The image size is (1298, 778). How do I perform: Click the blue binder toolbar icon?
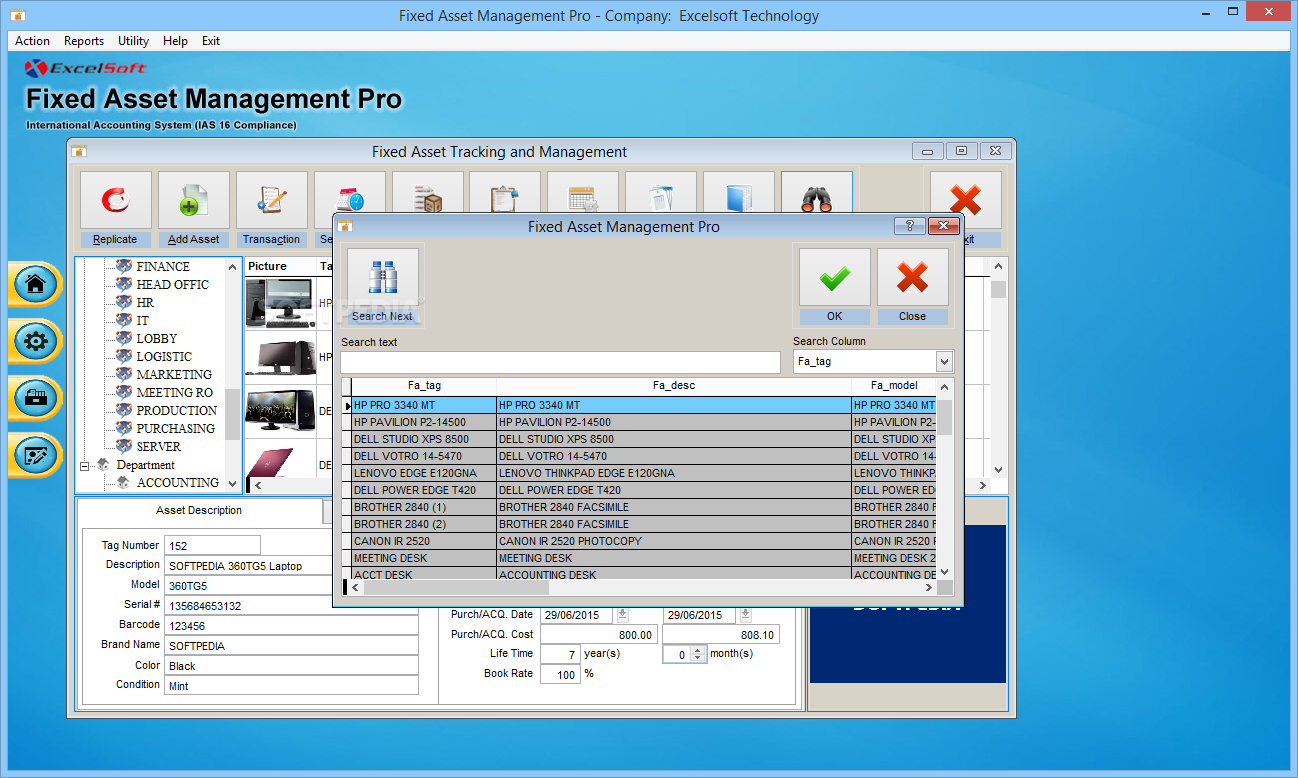[x=739, y=192]
